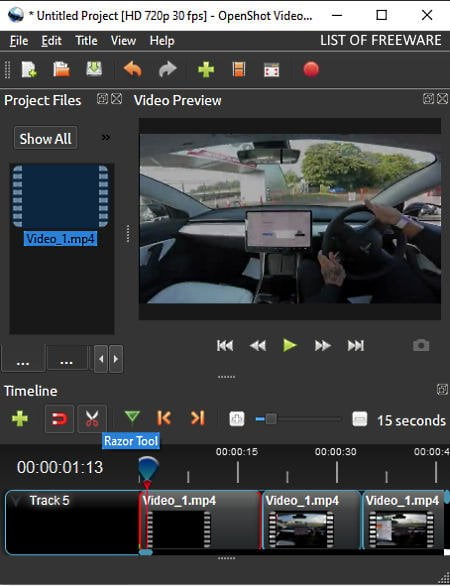The height and width of the screenshot is (586, 450).
Task: Add marker with green triangle icon
Action: (132, 417)
